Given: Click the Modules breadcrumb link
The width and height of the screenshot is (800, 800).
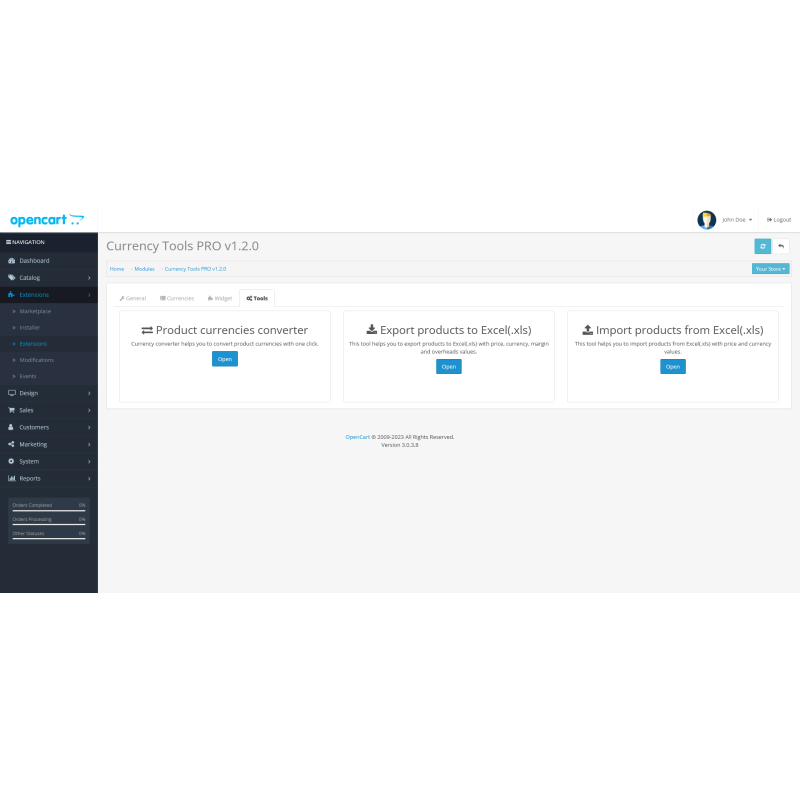Looking at the screenshot, I should (144, 268).
